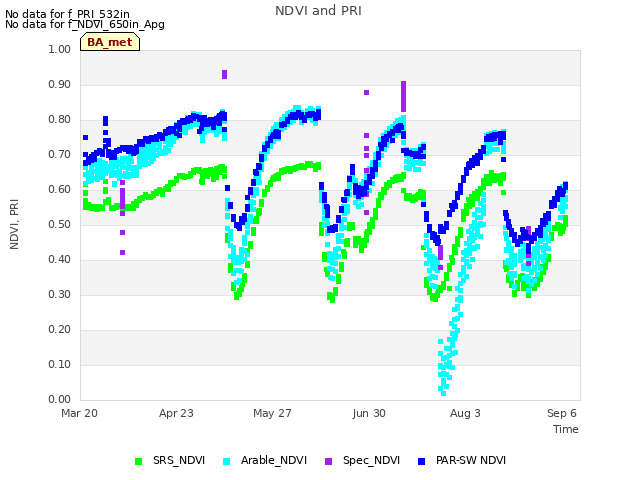
Task: Click the 0.20 y-axis tick label
Action: click(60, 329)
